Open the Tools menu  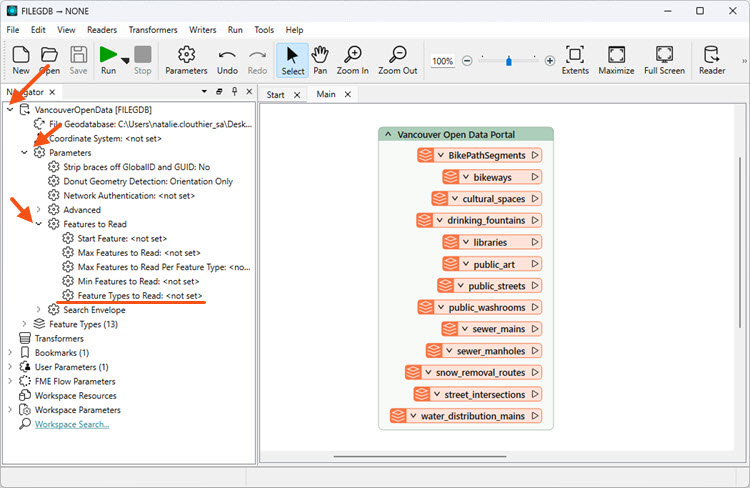[264, 30]
